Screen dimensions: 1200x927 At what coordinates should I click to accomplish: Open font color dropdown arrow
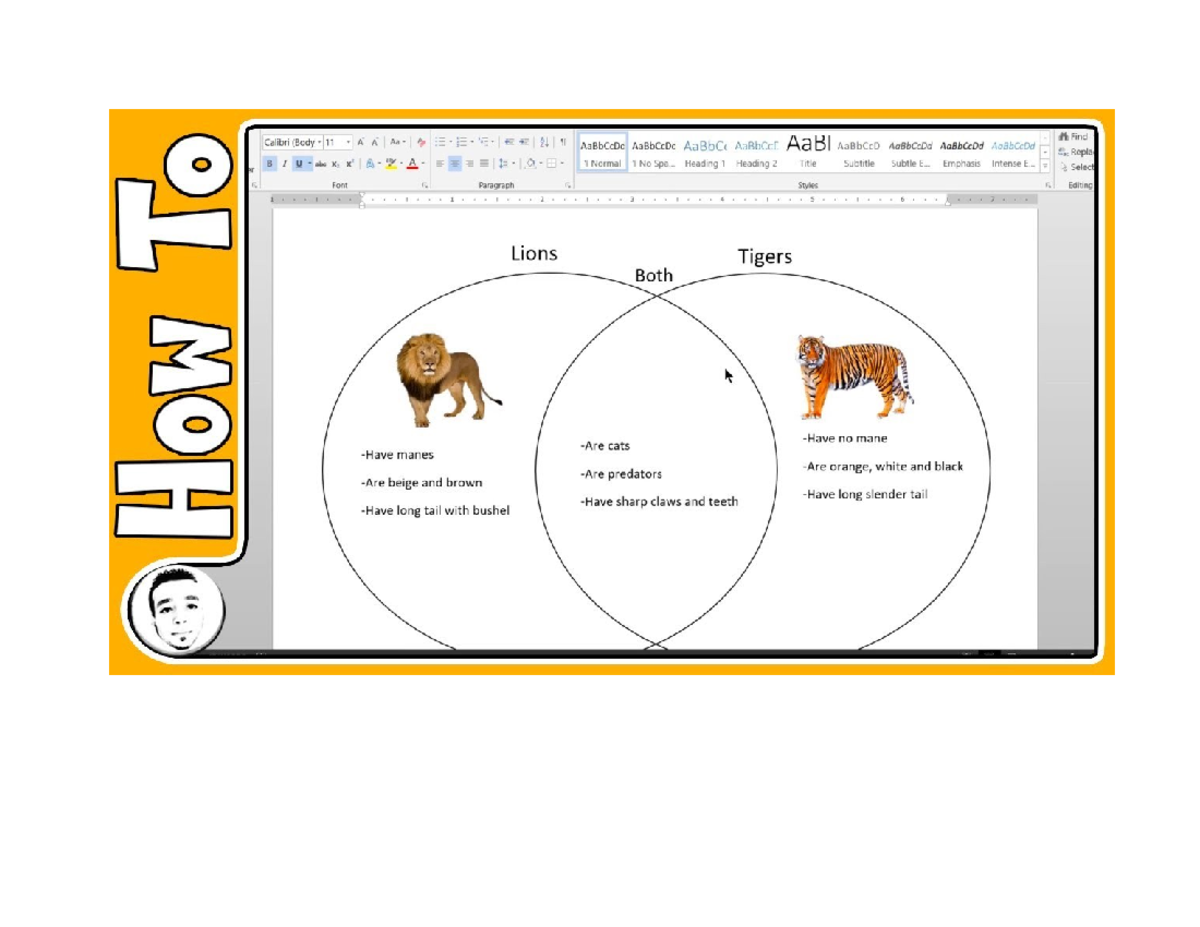pyautogui.click(x=423, y=163)
